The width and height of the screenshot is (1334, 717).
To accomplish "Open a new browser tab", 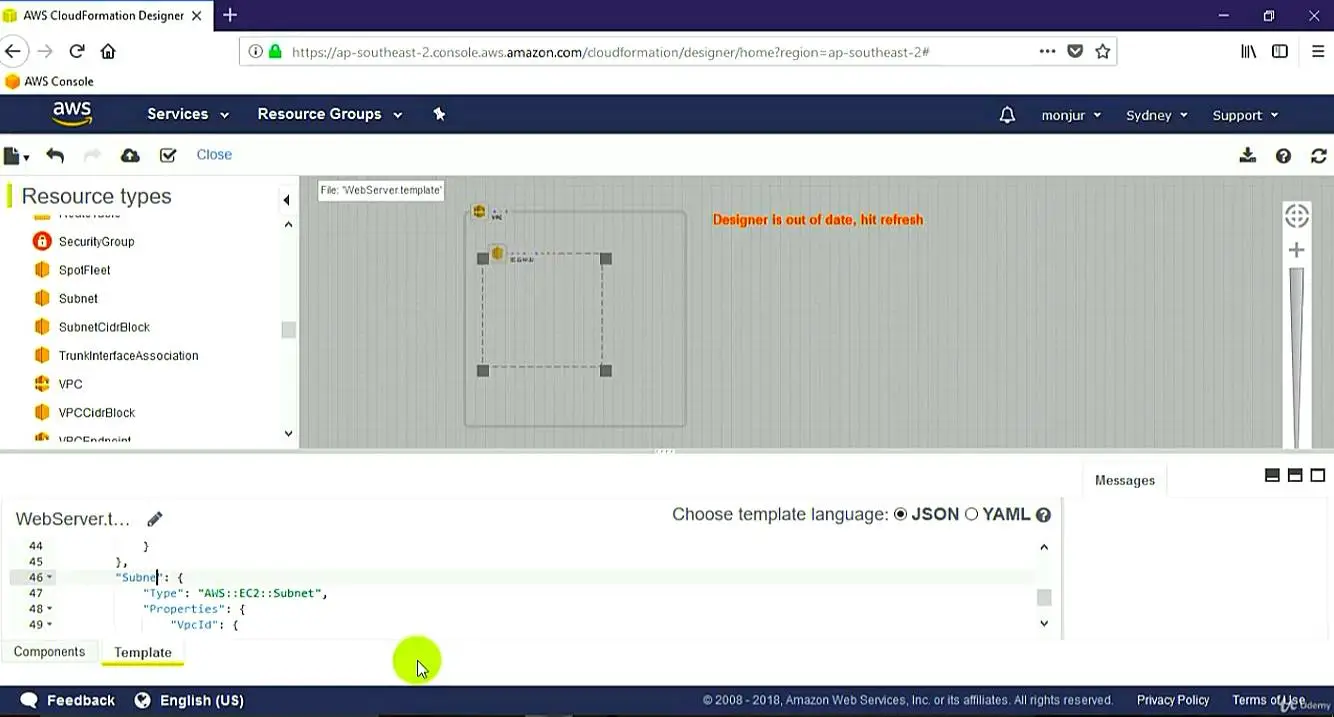I will coord(230,15).
